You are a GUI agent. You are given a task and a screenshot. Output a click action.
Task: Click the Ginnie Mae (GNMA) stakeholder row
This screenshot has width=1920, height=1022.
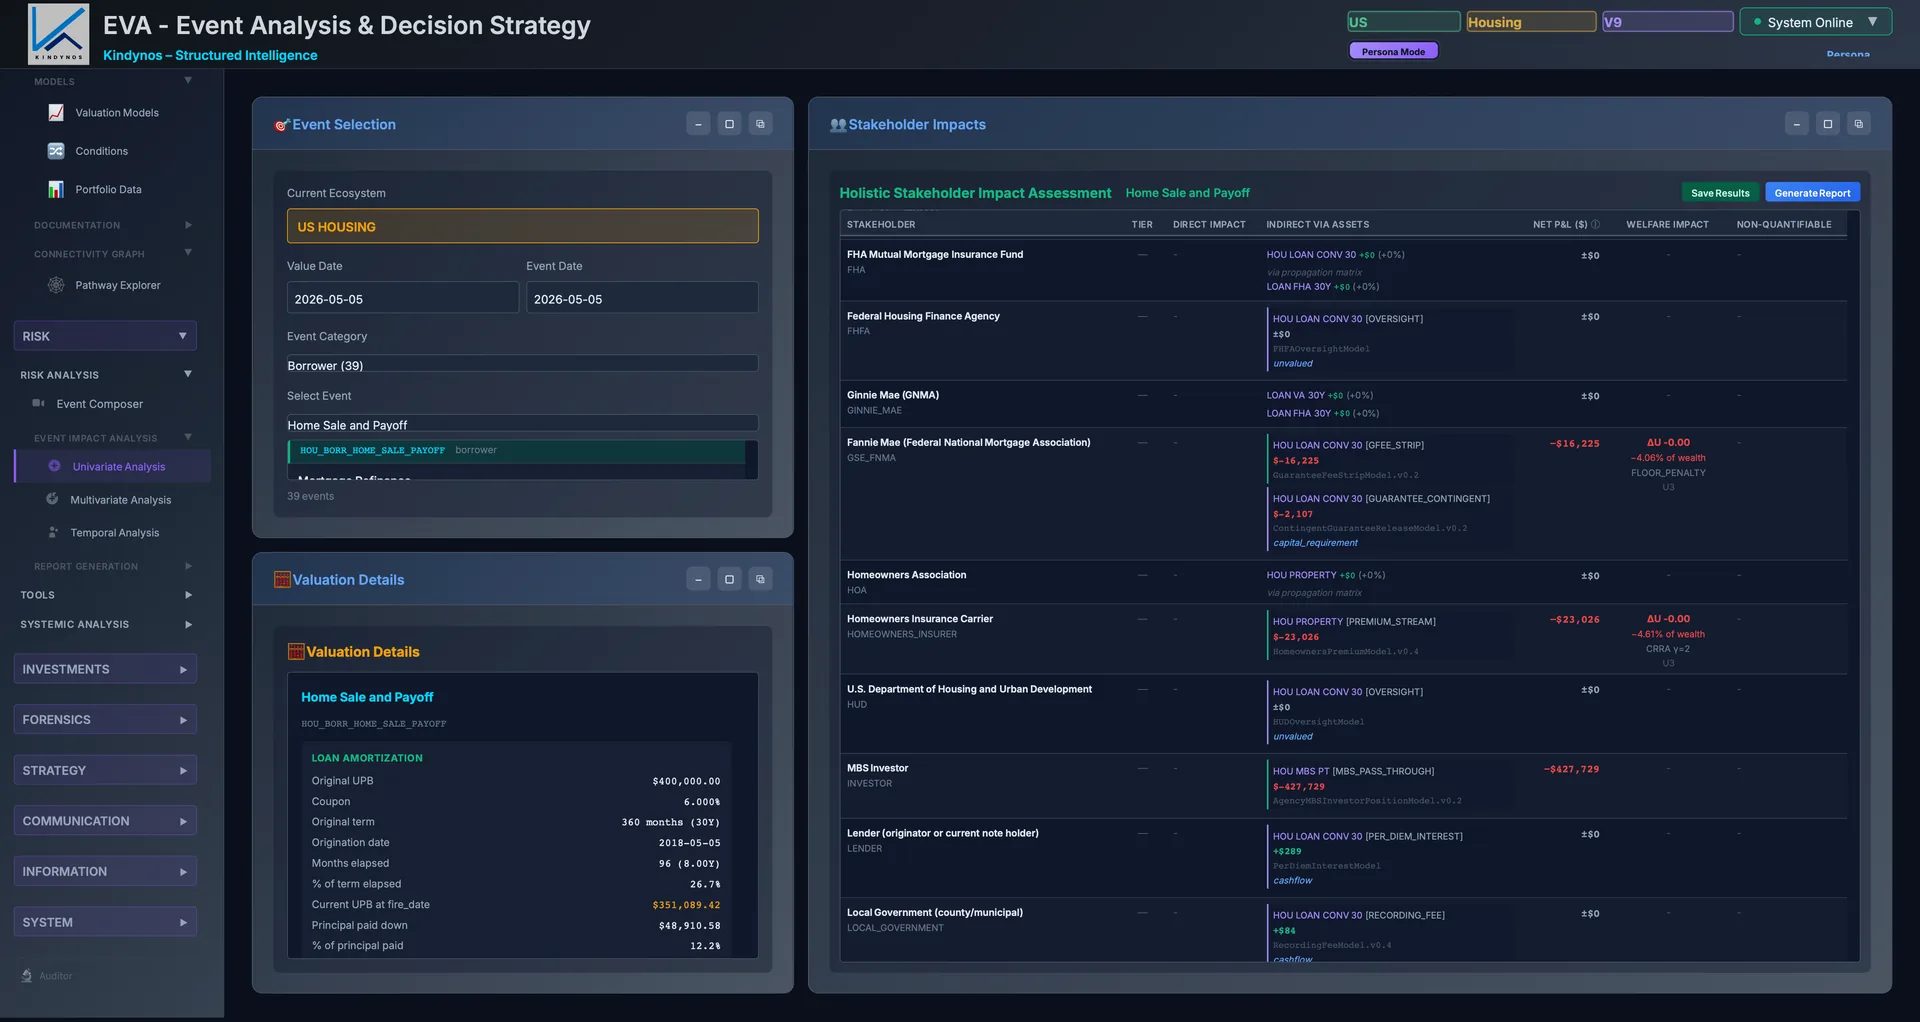pyautogui.click(x=1343, y=404)
